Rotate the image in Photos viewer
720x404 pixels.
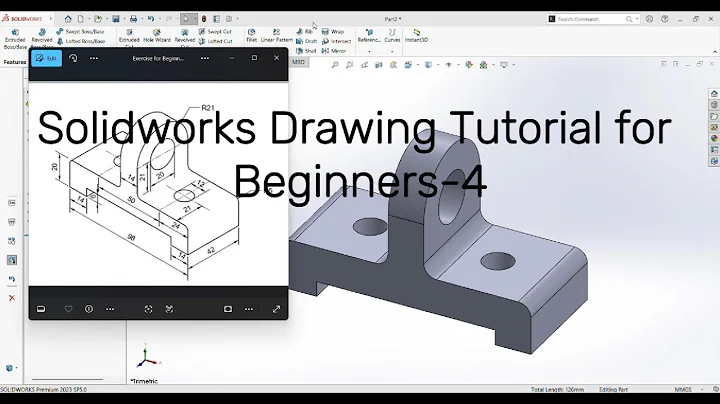(x=73, y=58)
